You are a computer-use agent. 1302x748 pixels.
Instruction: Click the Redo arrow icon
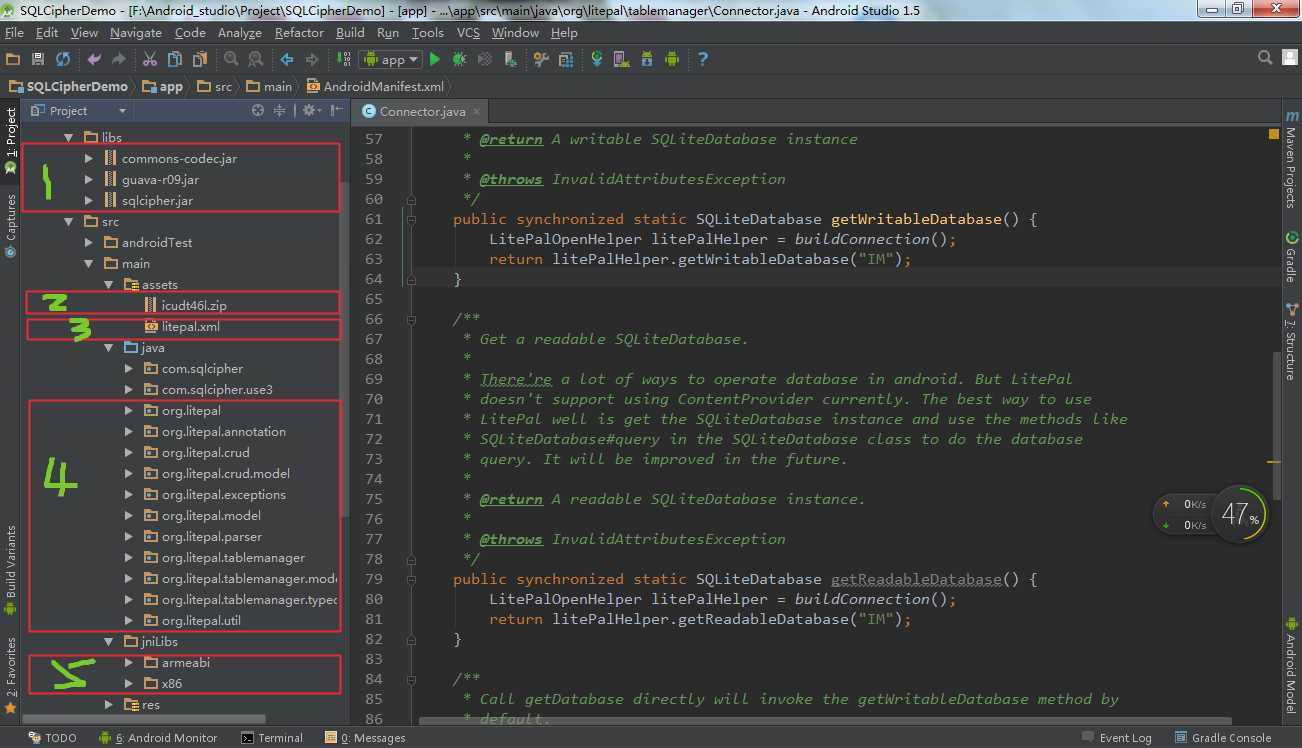point(118,60)
